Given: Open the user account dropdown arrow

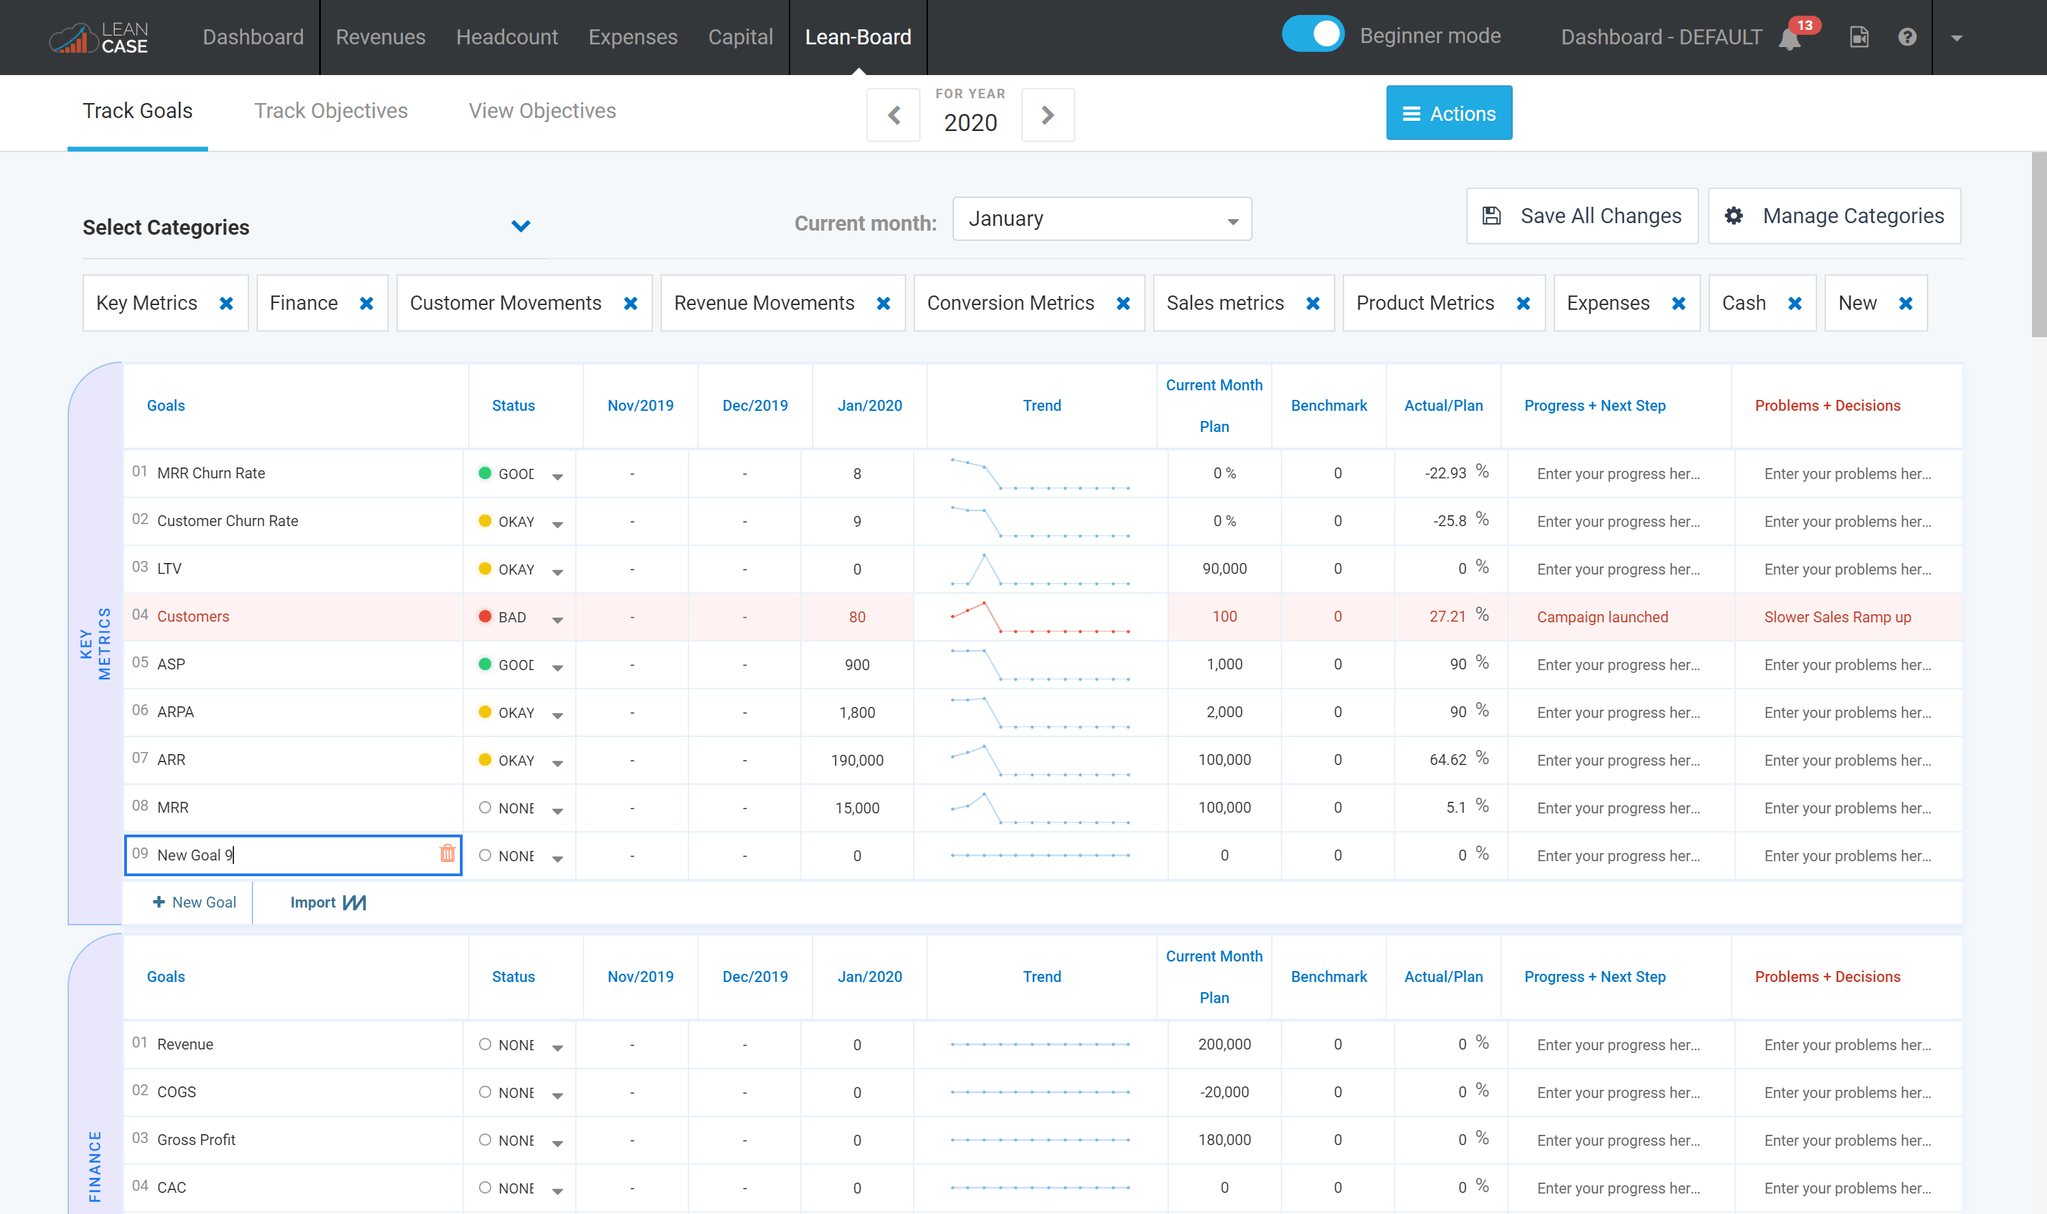Looking at the screenshot, I should coord(1956,38).
